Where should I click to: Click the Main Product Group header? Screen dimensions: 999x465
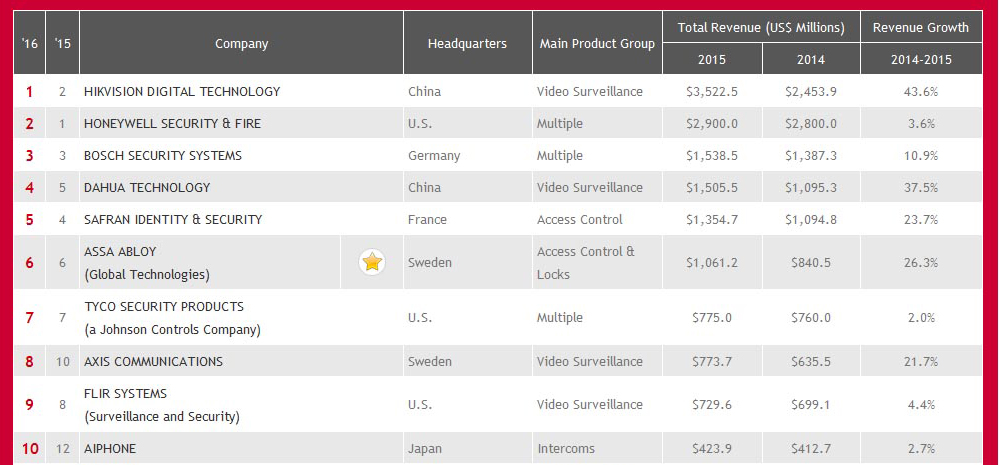click(597, 44)
